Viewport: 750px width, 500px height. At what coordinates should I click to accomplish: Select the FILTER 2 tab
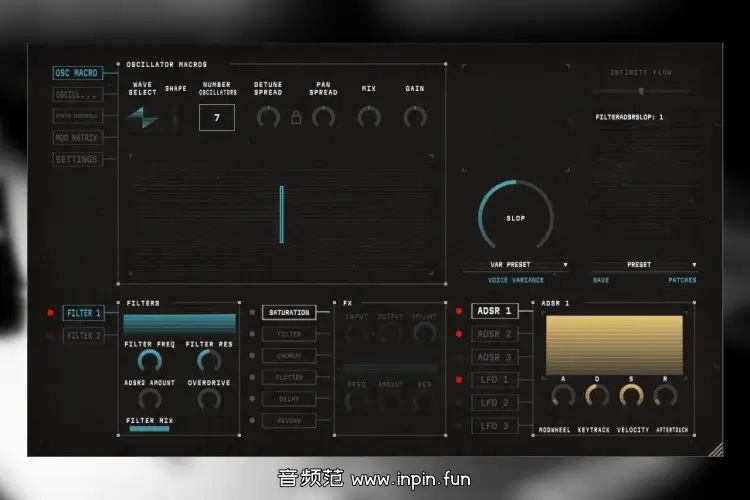(x=84, y=336)
